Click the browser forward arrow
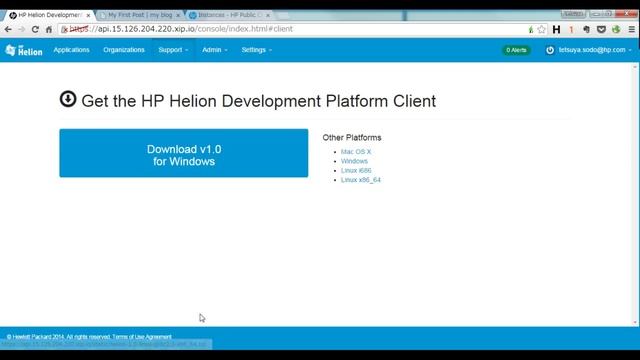640x360 pixels. 22,29
